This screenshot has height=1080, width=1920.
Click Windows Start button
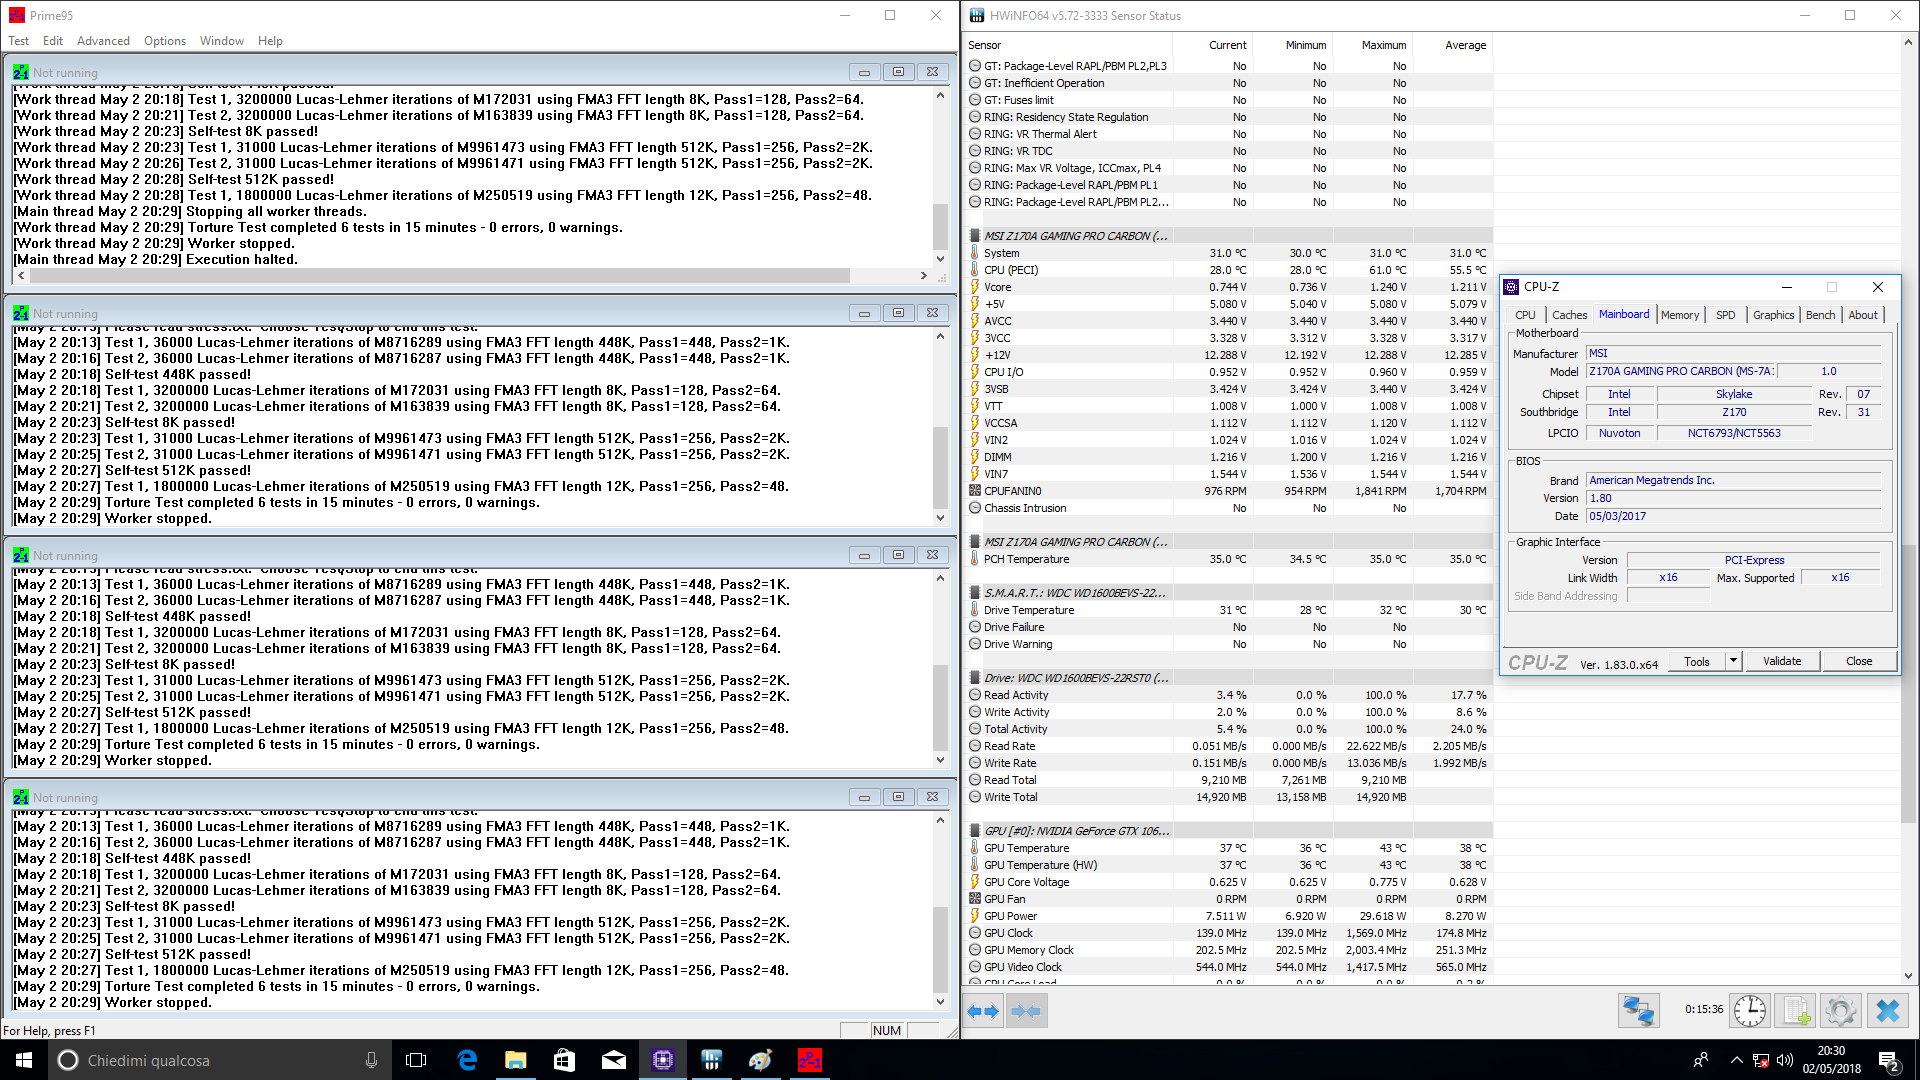click(x=24, y=1060)
